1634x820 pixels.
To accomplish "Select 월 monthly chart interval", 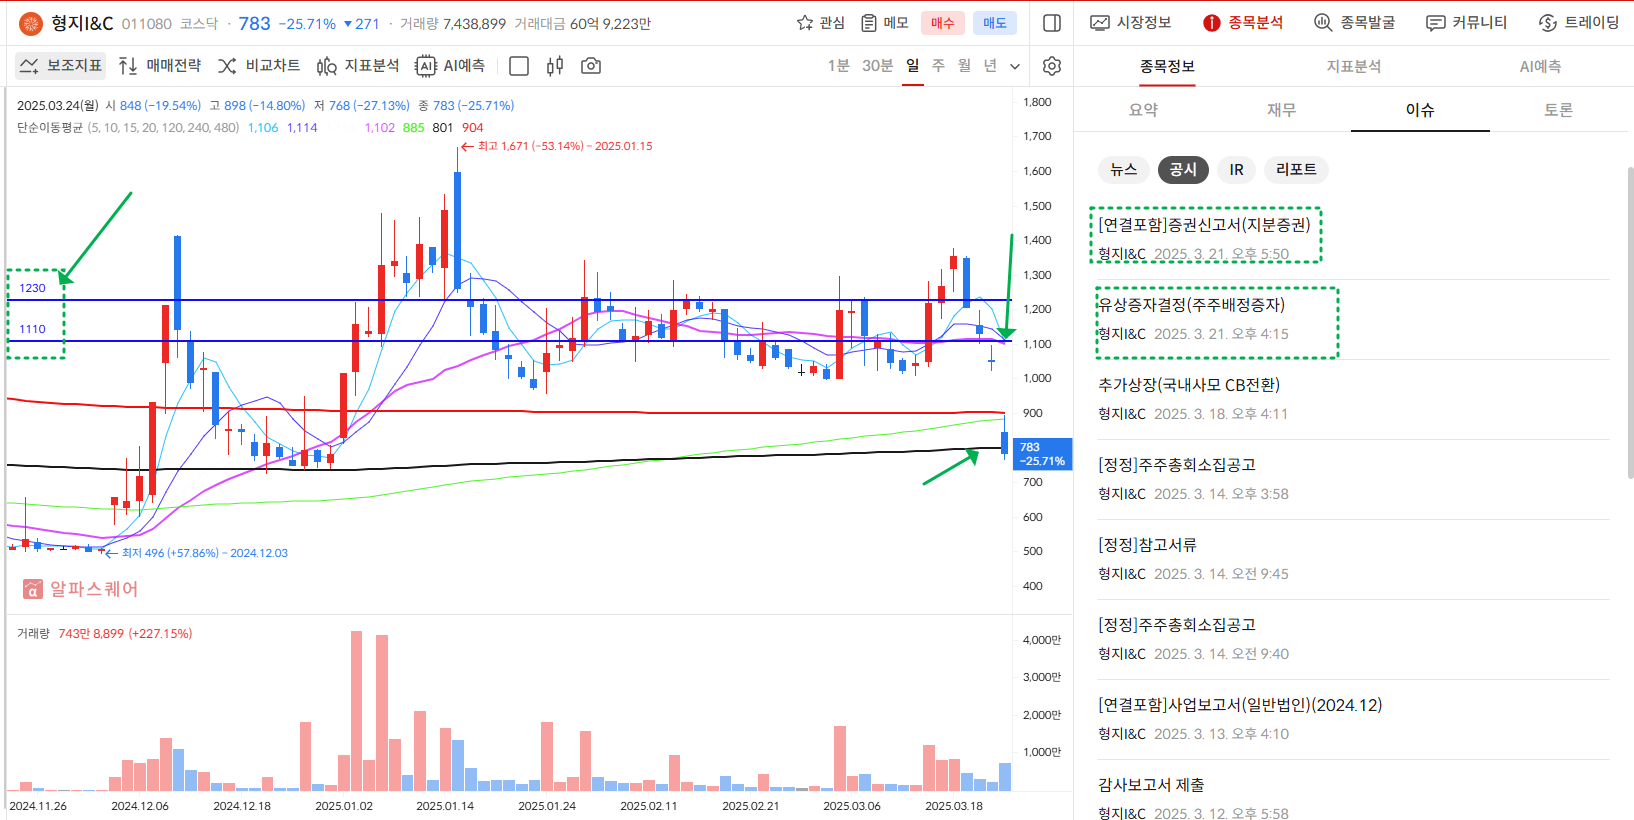I will (x=964, y=66).
